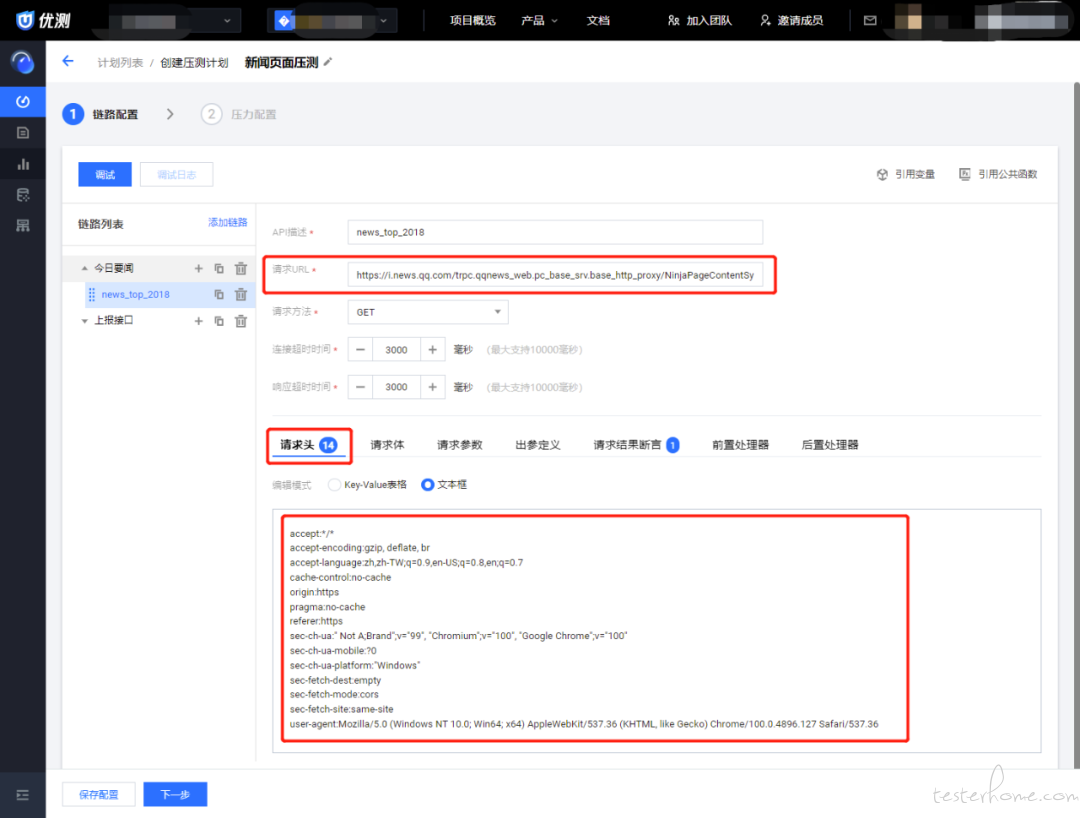
Task: Click the back arrow beside 计划列表
Action: tap(68, 62)
